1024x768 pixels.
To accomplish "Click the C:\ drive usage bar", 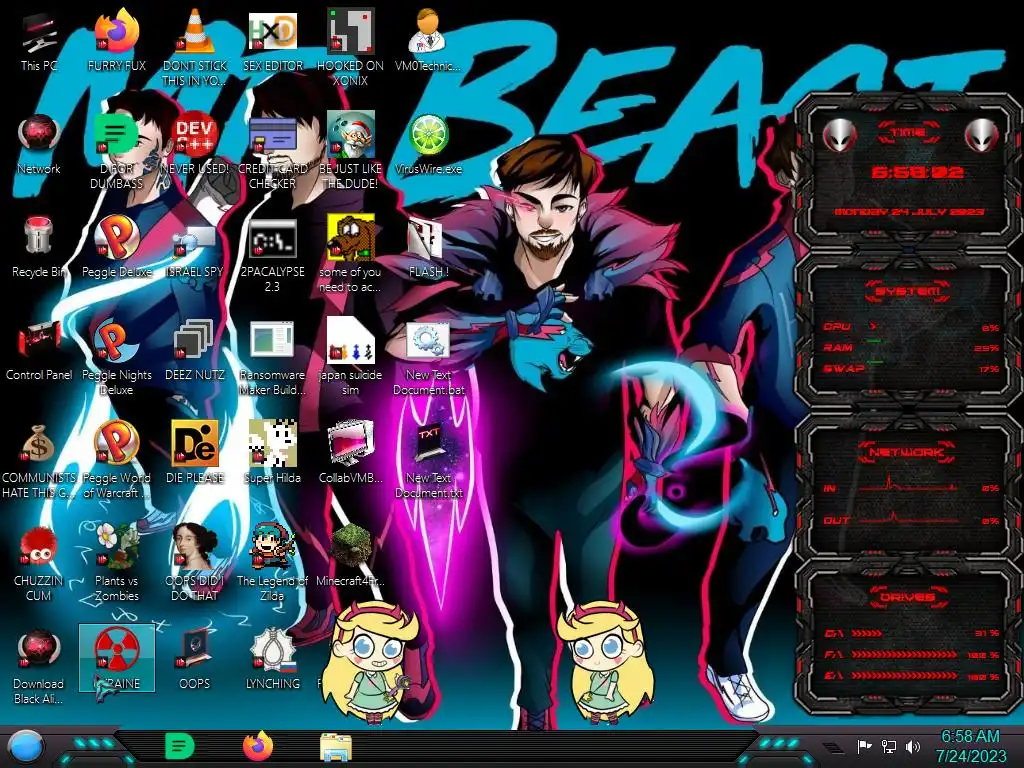I will click(x=911, y=633).
